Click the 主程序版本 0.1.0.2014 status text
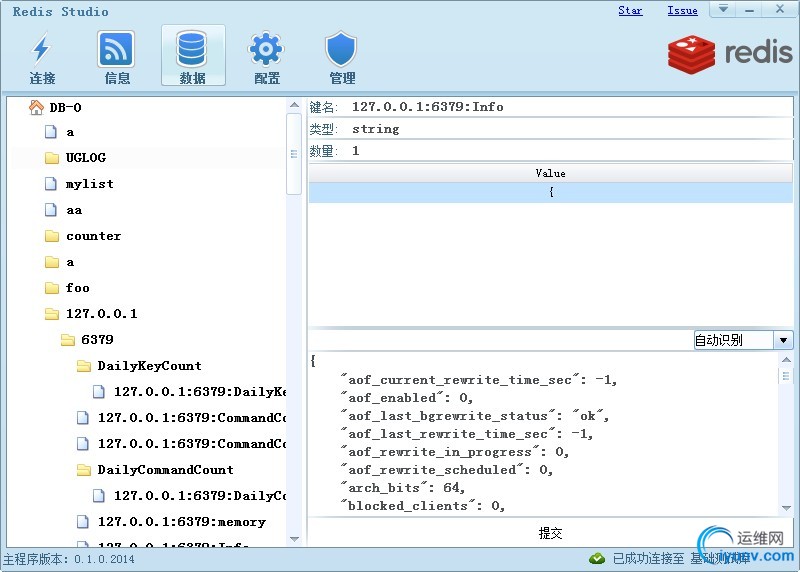This screenshot has height=572, width=800. [x=69, y=559]
